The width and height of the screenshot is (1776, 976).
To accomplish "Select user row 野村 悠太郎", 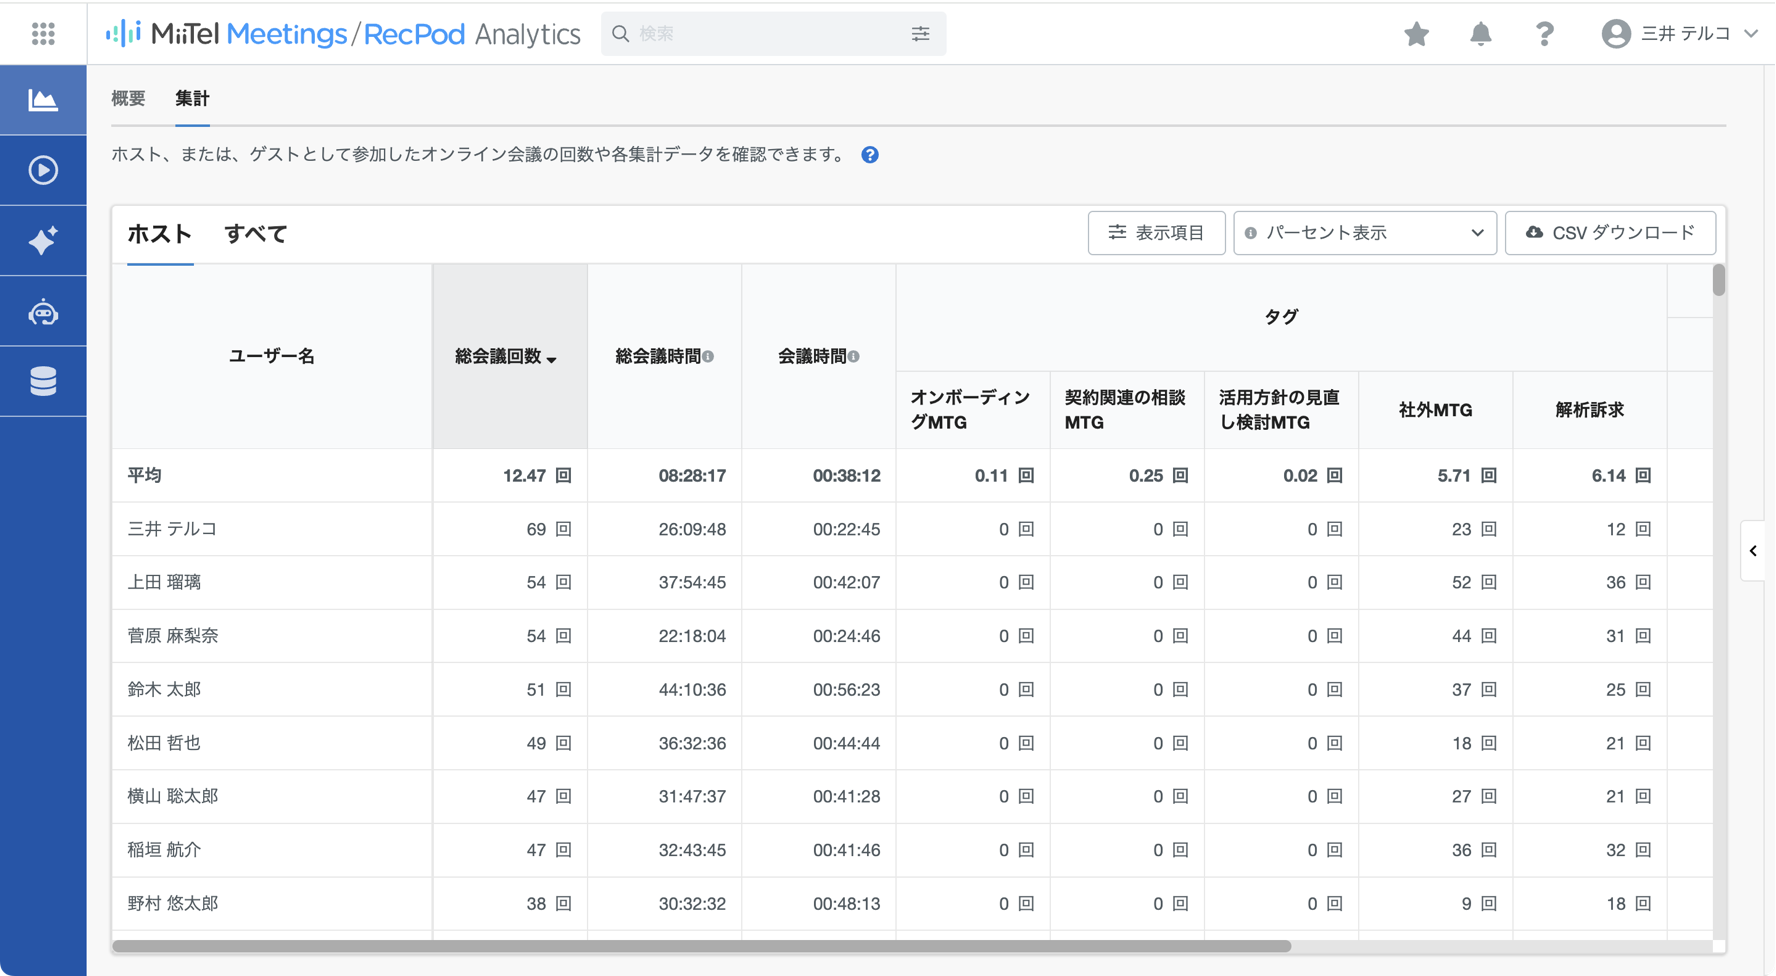I will point(173,904).
